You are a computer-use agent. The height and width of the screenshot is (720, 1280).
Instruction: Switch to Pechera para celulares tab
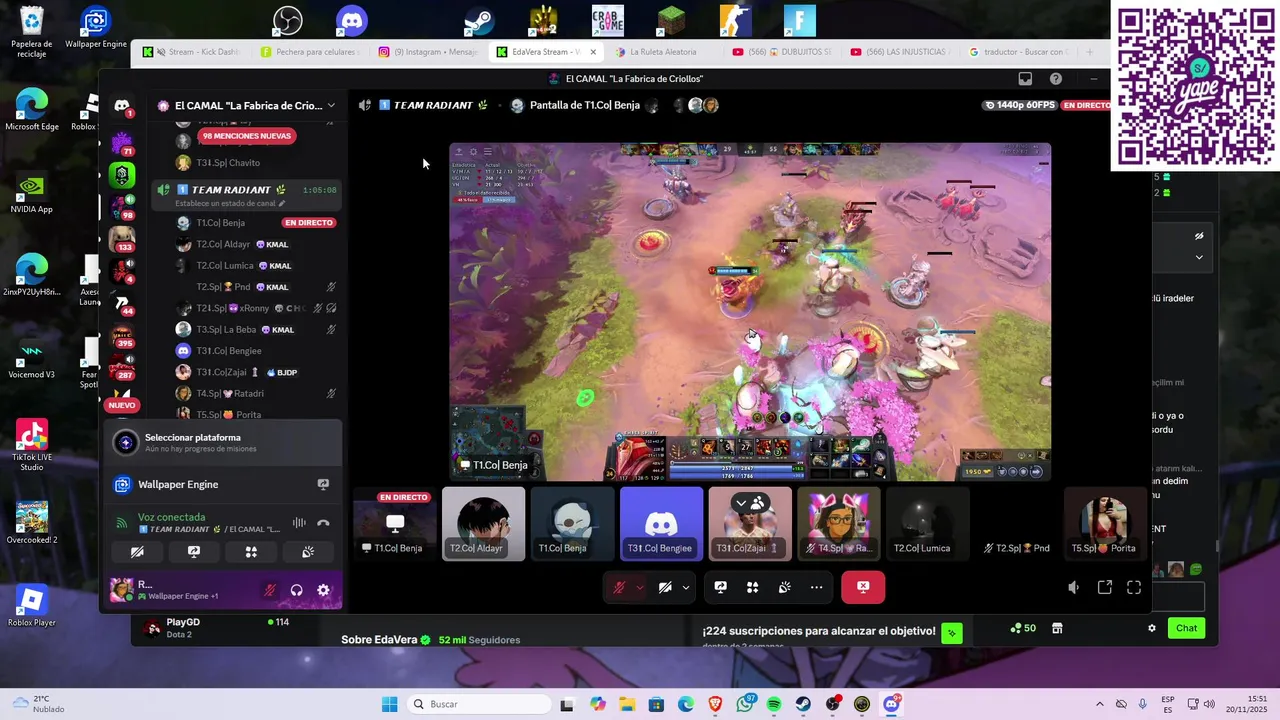click(x=310, y=52)
